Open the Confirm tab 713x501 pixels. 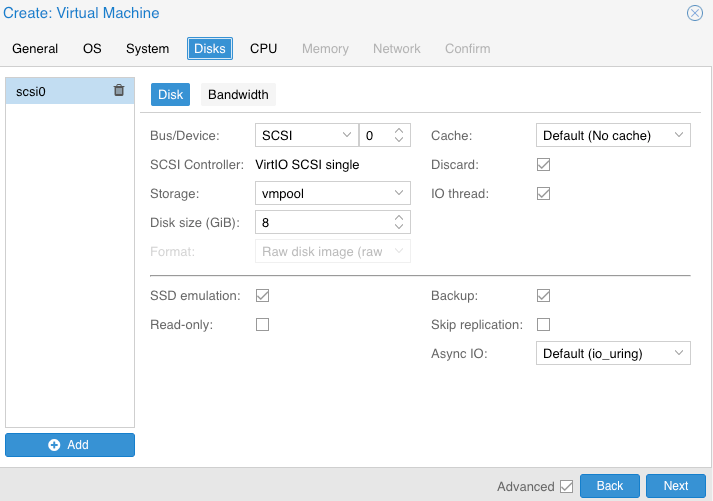tap(467, 49)
